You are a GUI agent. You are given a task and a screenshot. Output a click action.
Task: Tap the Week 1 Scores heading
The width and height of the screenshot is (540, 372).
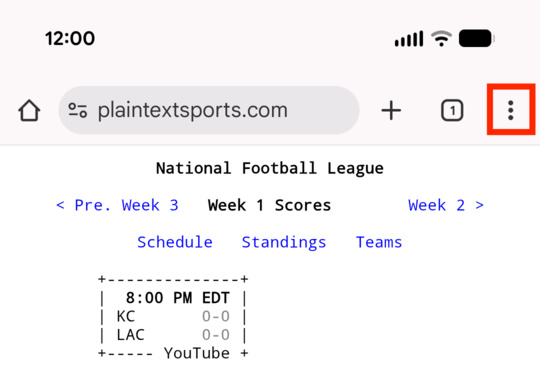pyautogui.click(x=269, y=205)
